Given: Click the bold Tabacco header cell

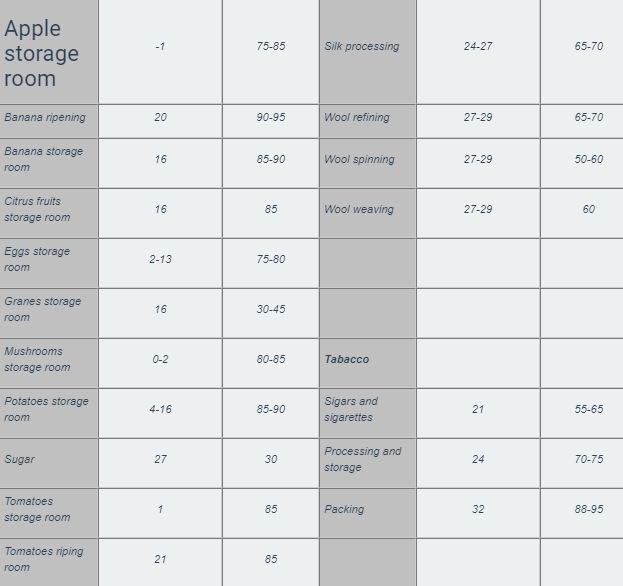Looking at the screenshot, I should [x=367, y=363].
